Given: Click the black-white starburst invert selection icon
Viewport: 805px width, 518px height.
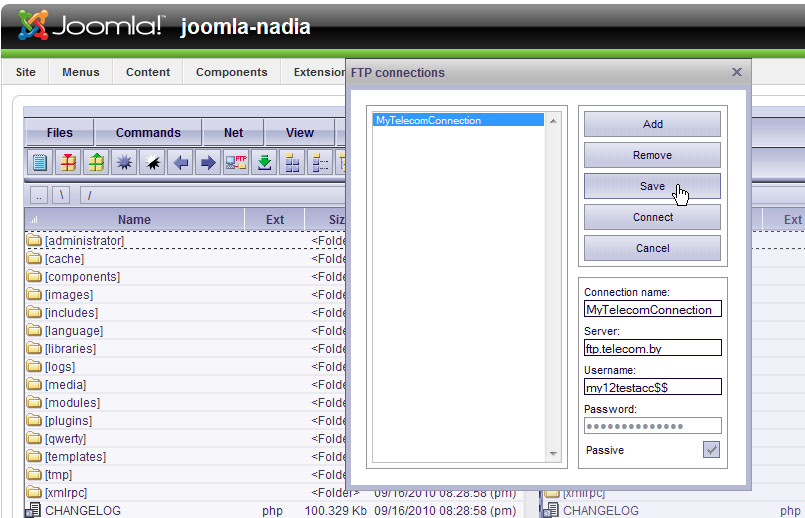Looking at the screenshot, I should point(152,163).
